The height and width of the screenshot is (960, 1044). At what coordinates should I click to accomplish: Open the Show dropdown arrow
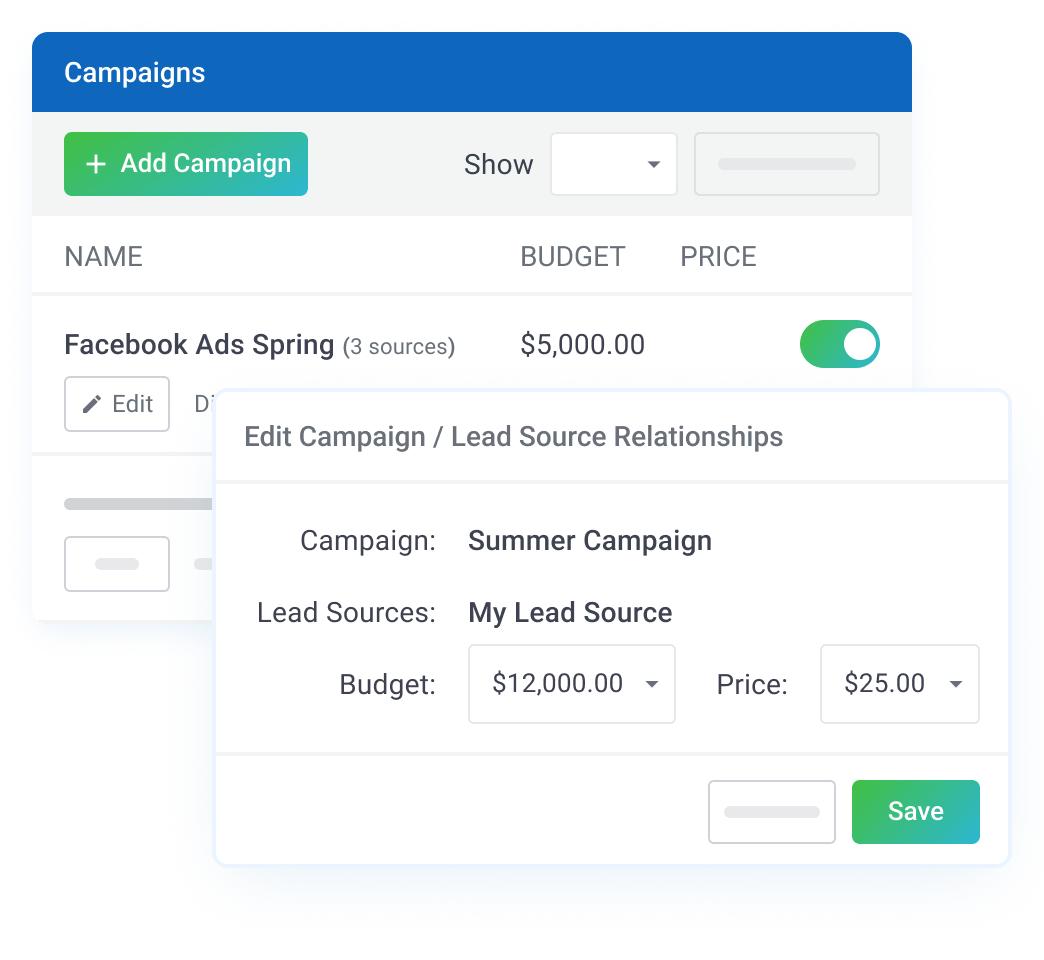pos(654,164)
